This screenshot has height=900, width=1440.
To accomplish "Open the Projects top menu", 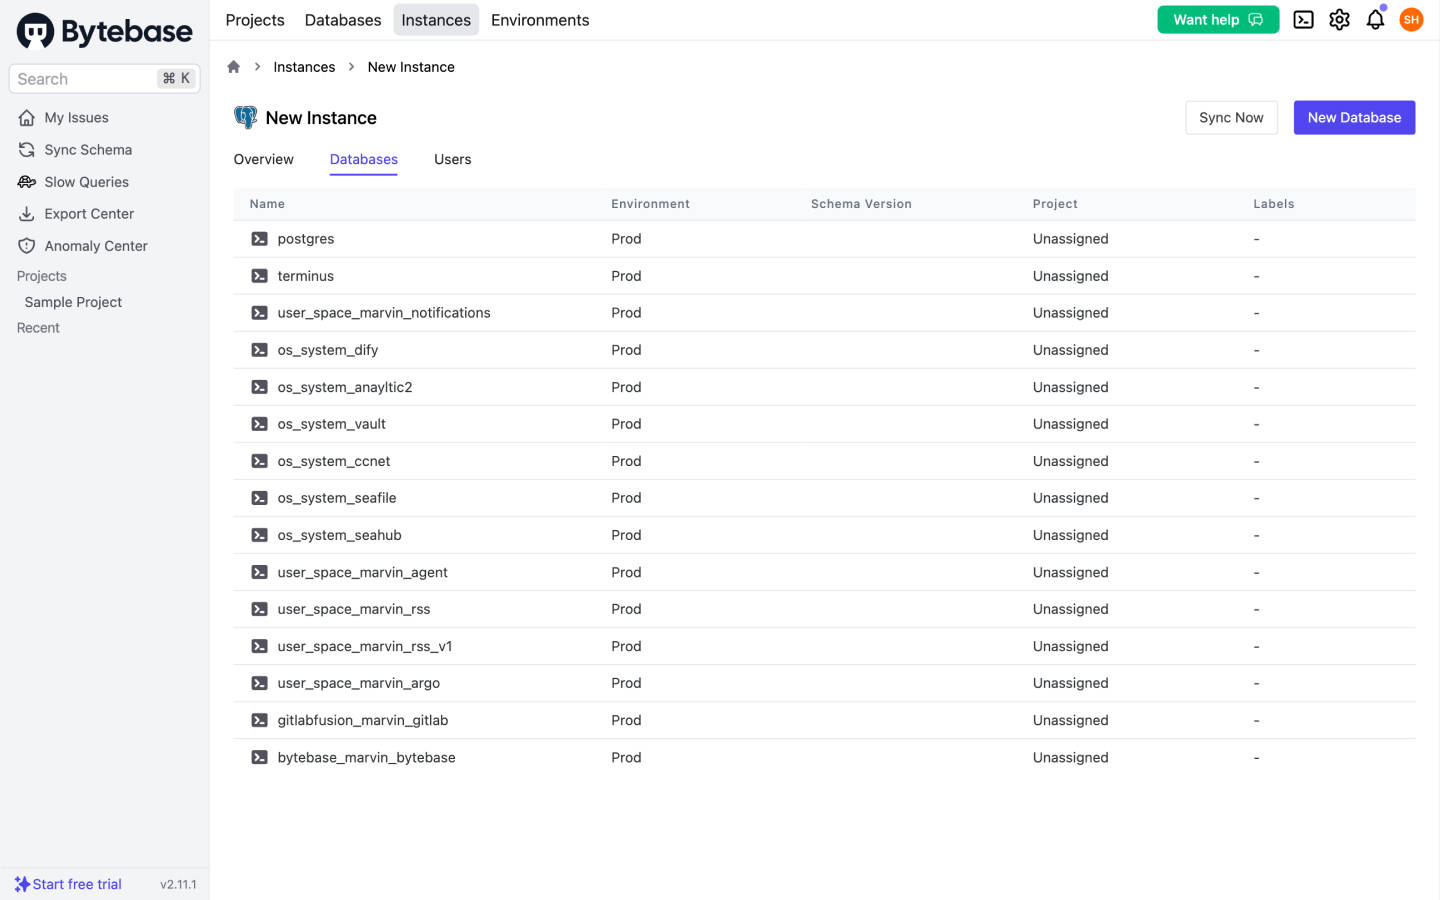I will point(255,20).
